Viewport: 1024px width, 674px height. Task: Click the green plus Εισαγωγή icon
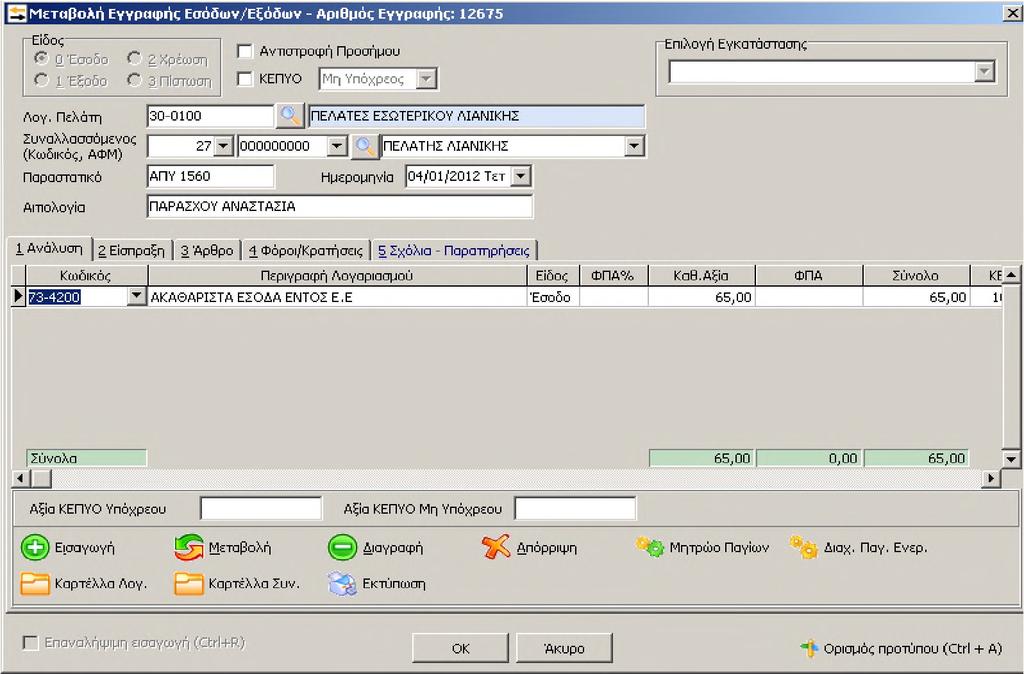coord(35,547)
